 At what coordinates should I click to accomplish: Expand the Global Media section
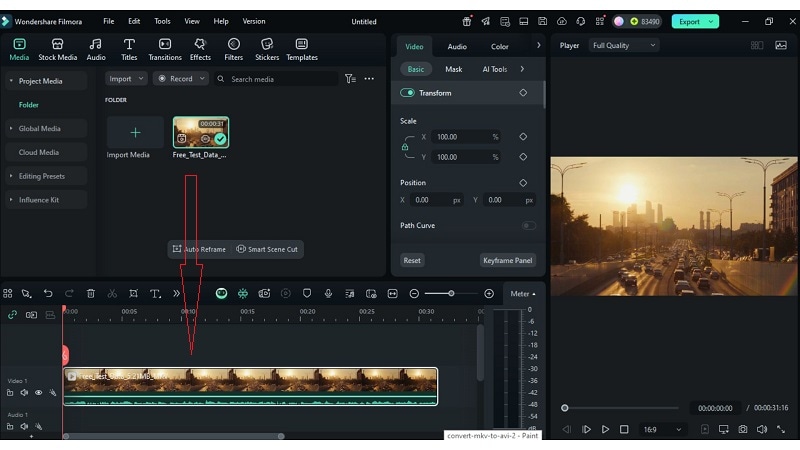(x=11, y=129)
